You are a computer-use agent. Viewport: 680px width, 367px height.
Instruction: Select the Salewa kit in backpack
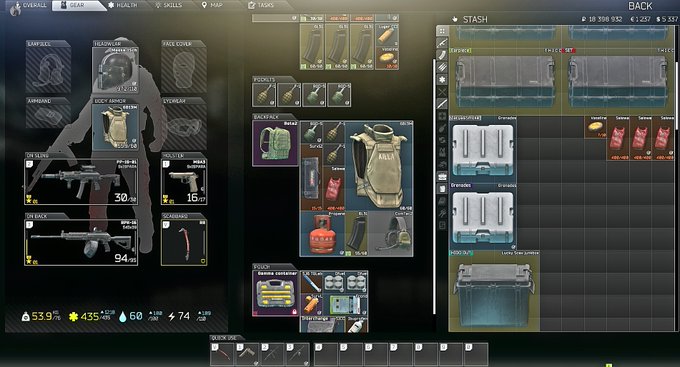pos(334,189)
